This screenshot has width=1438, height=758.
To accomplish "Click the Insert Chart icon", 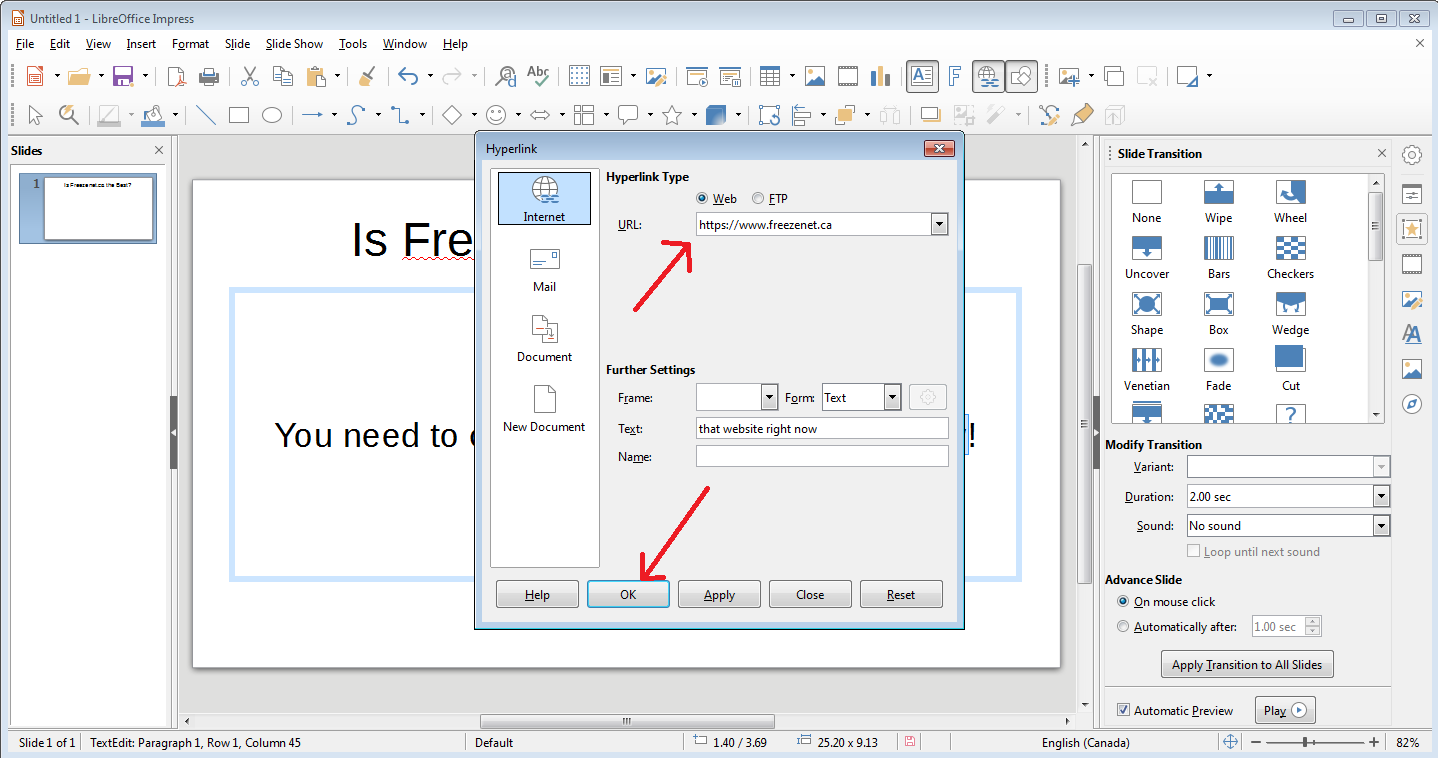I will [880, 76].
